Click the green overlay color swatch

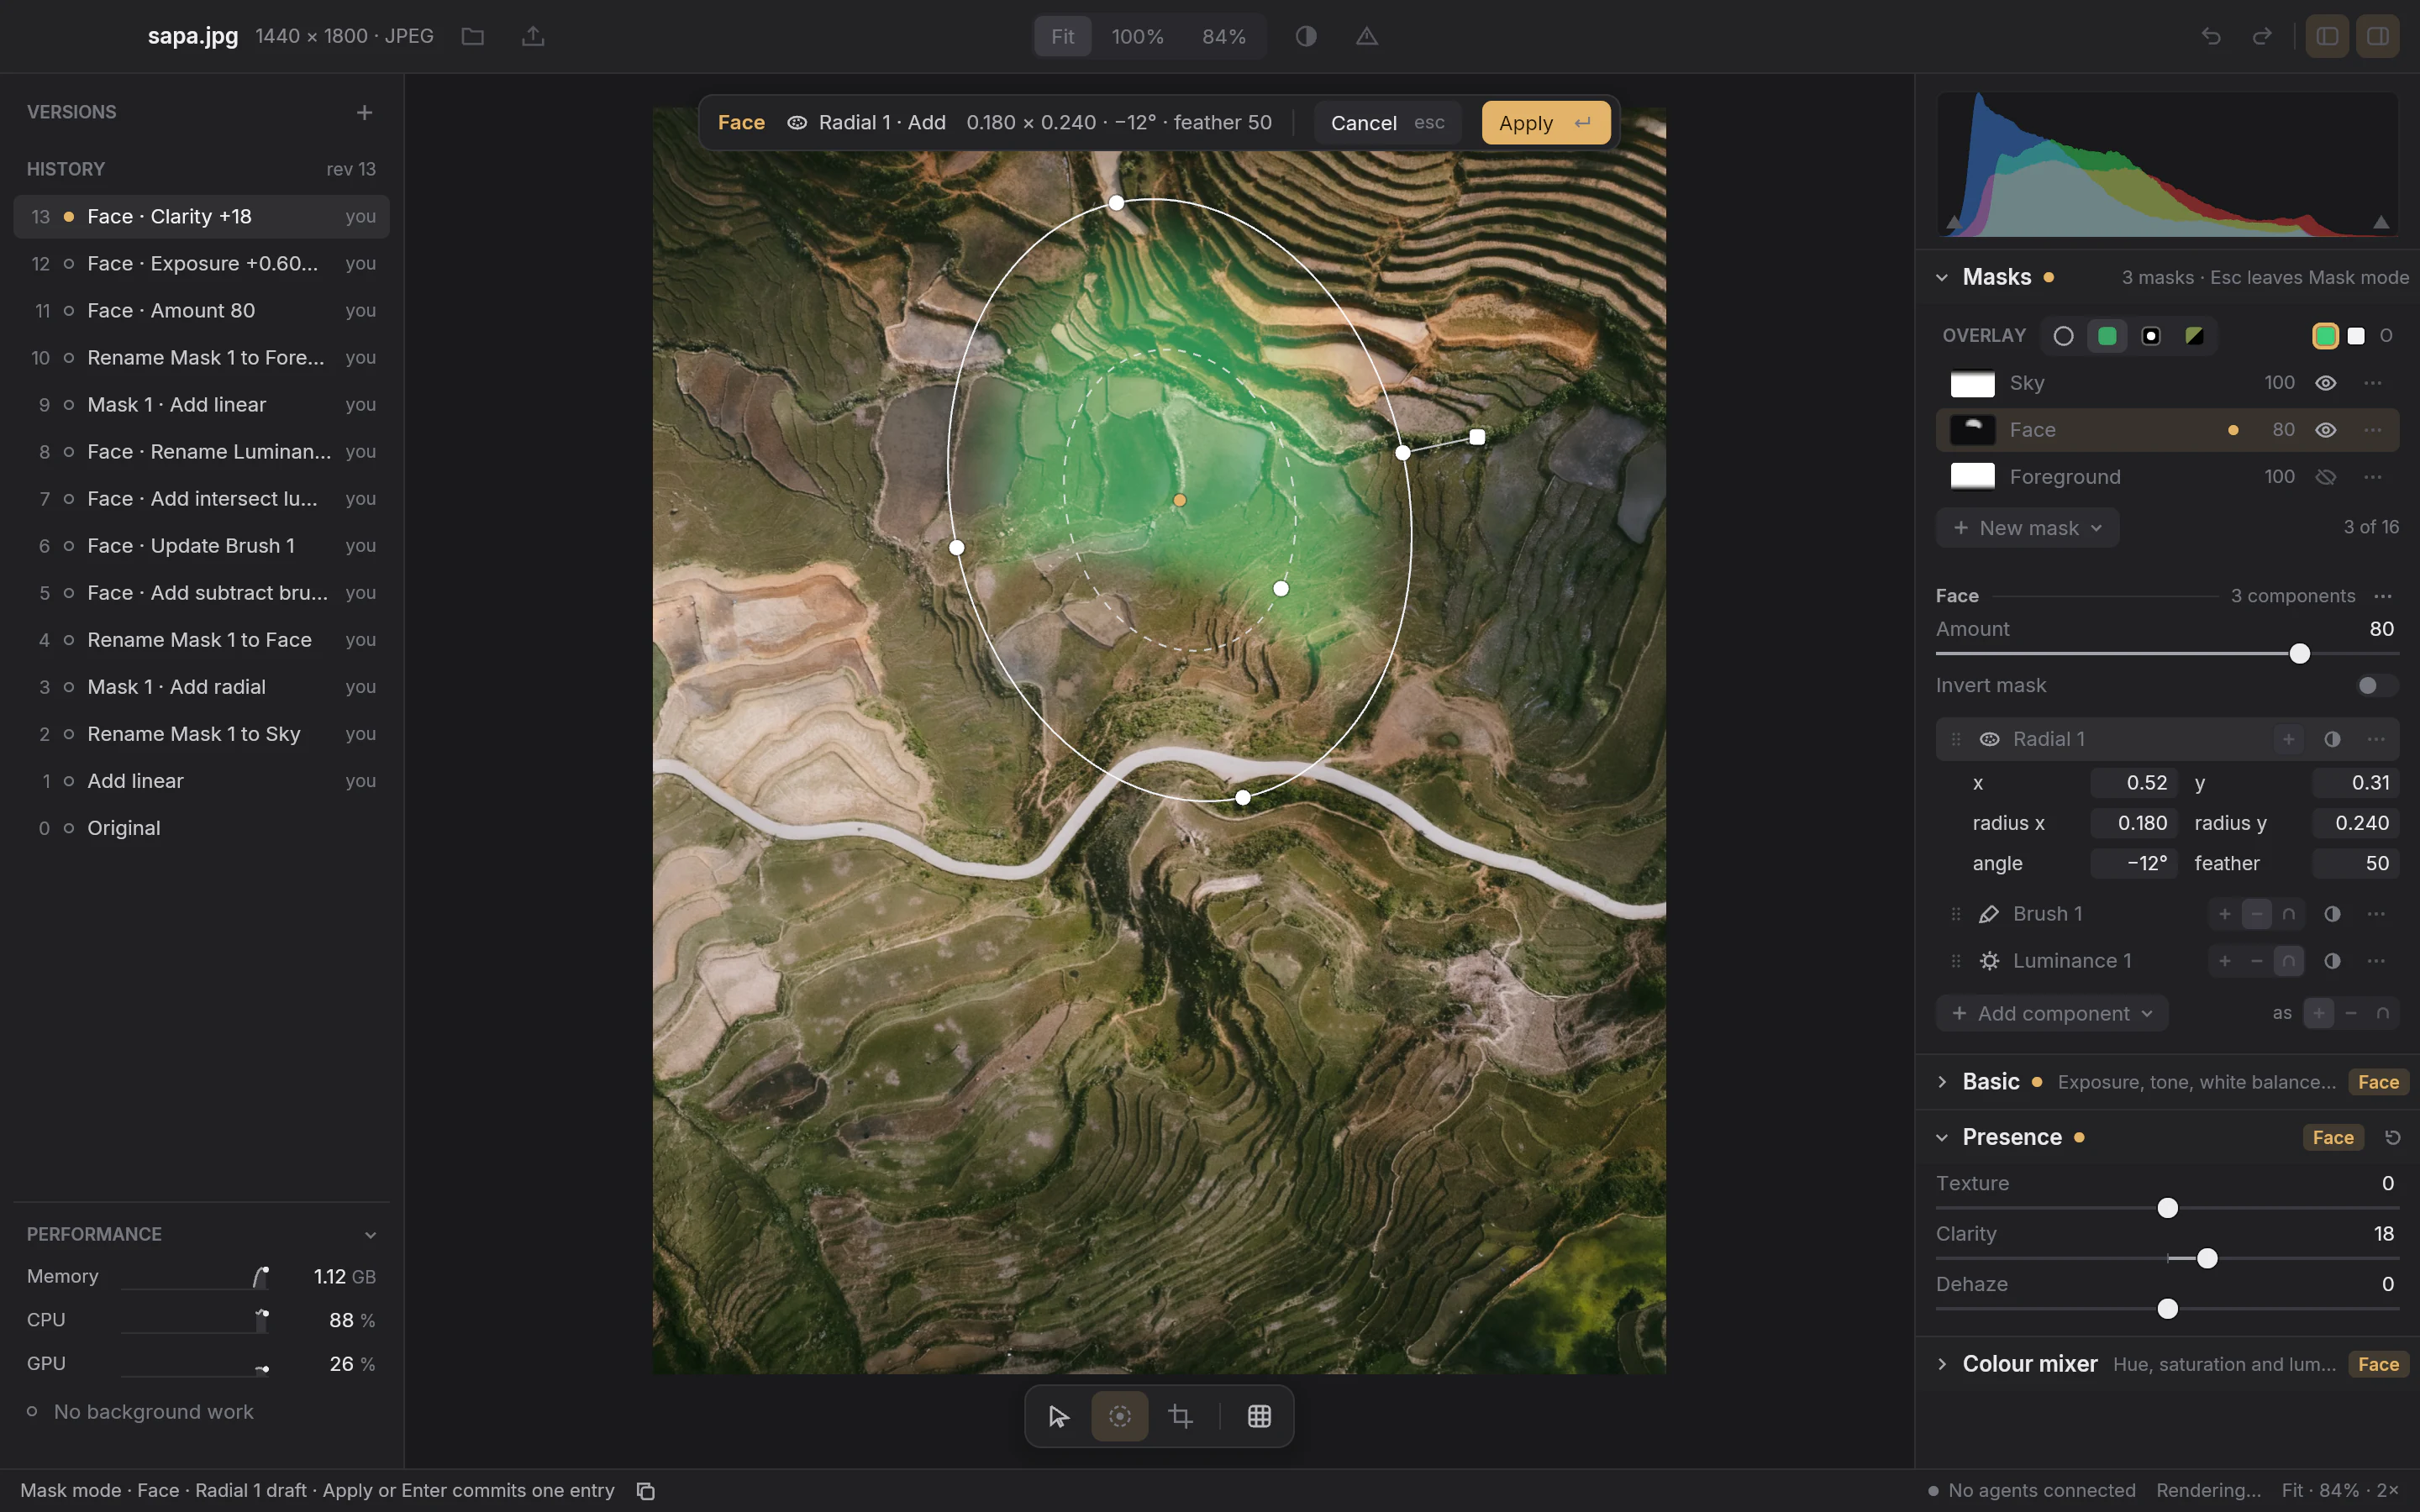point(2325,336)
